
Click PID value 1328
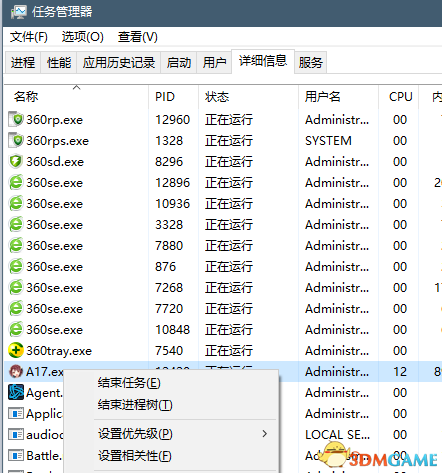169,141
